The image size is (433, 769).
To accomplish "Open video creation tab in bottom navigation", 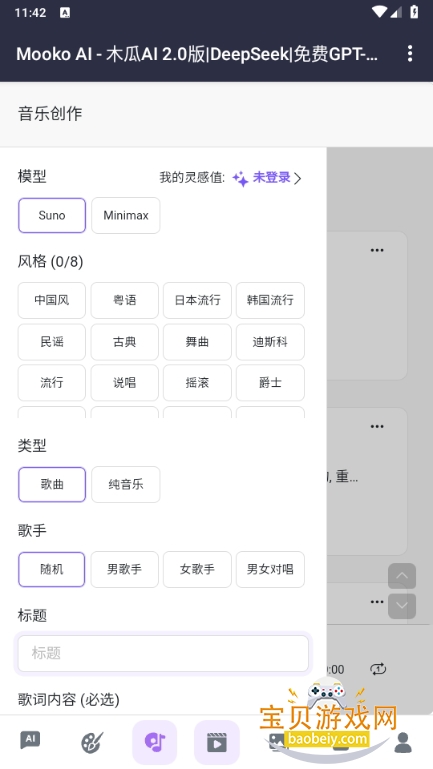I will pyautogui.click(x=217, y=743).
